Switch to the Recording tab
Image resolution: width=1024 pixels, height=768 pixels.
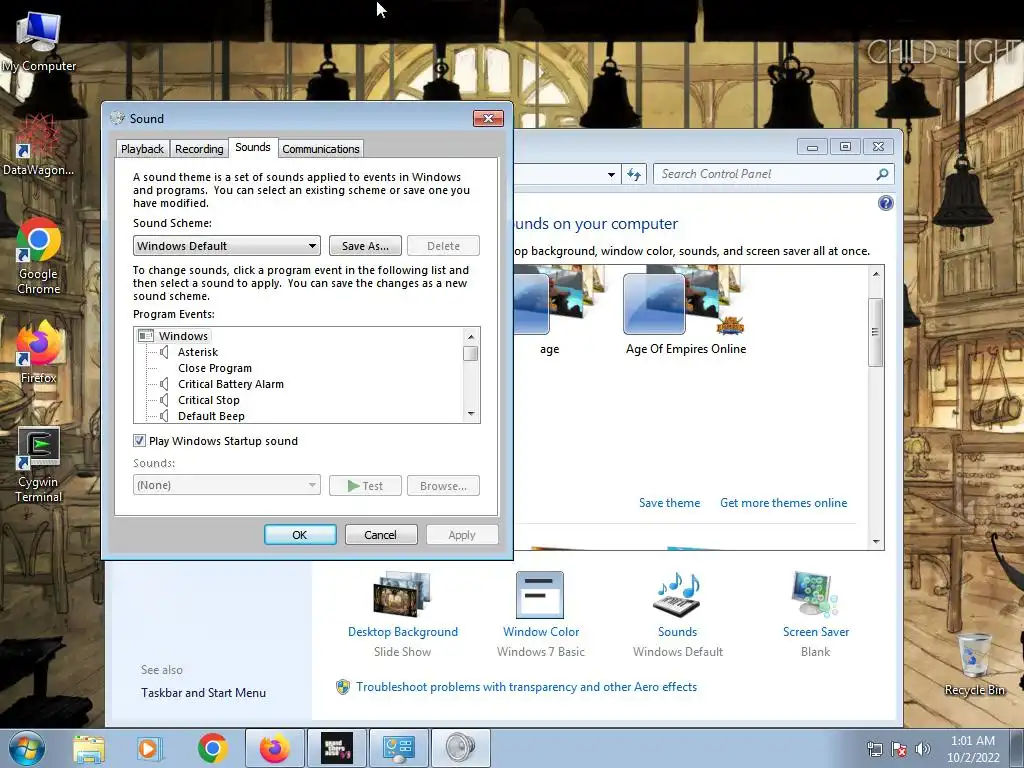point(199,149)
